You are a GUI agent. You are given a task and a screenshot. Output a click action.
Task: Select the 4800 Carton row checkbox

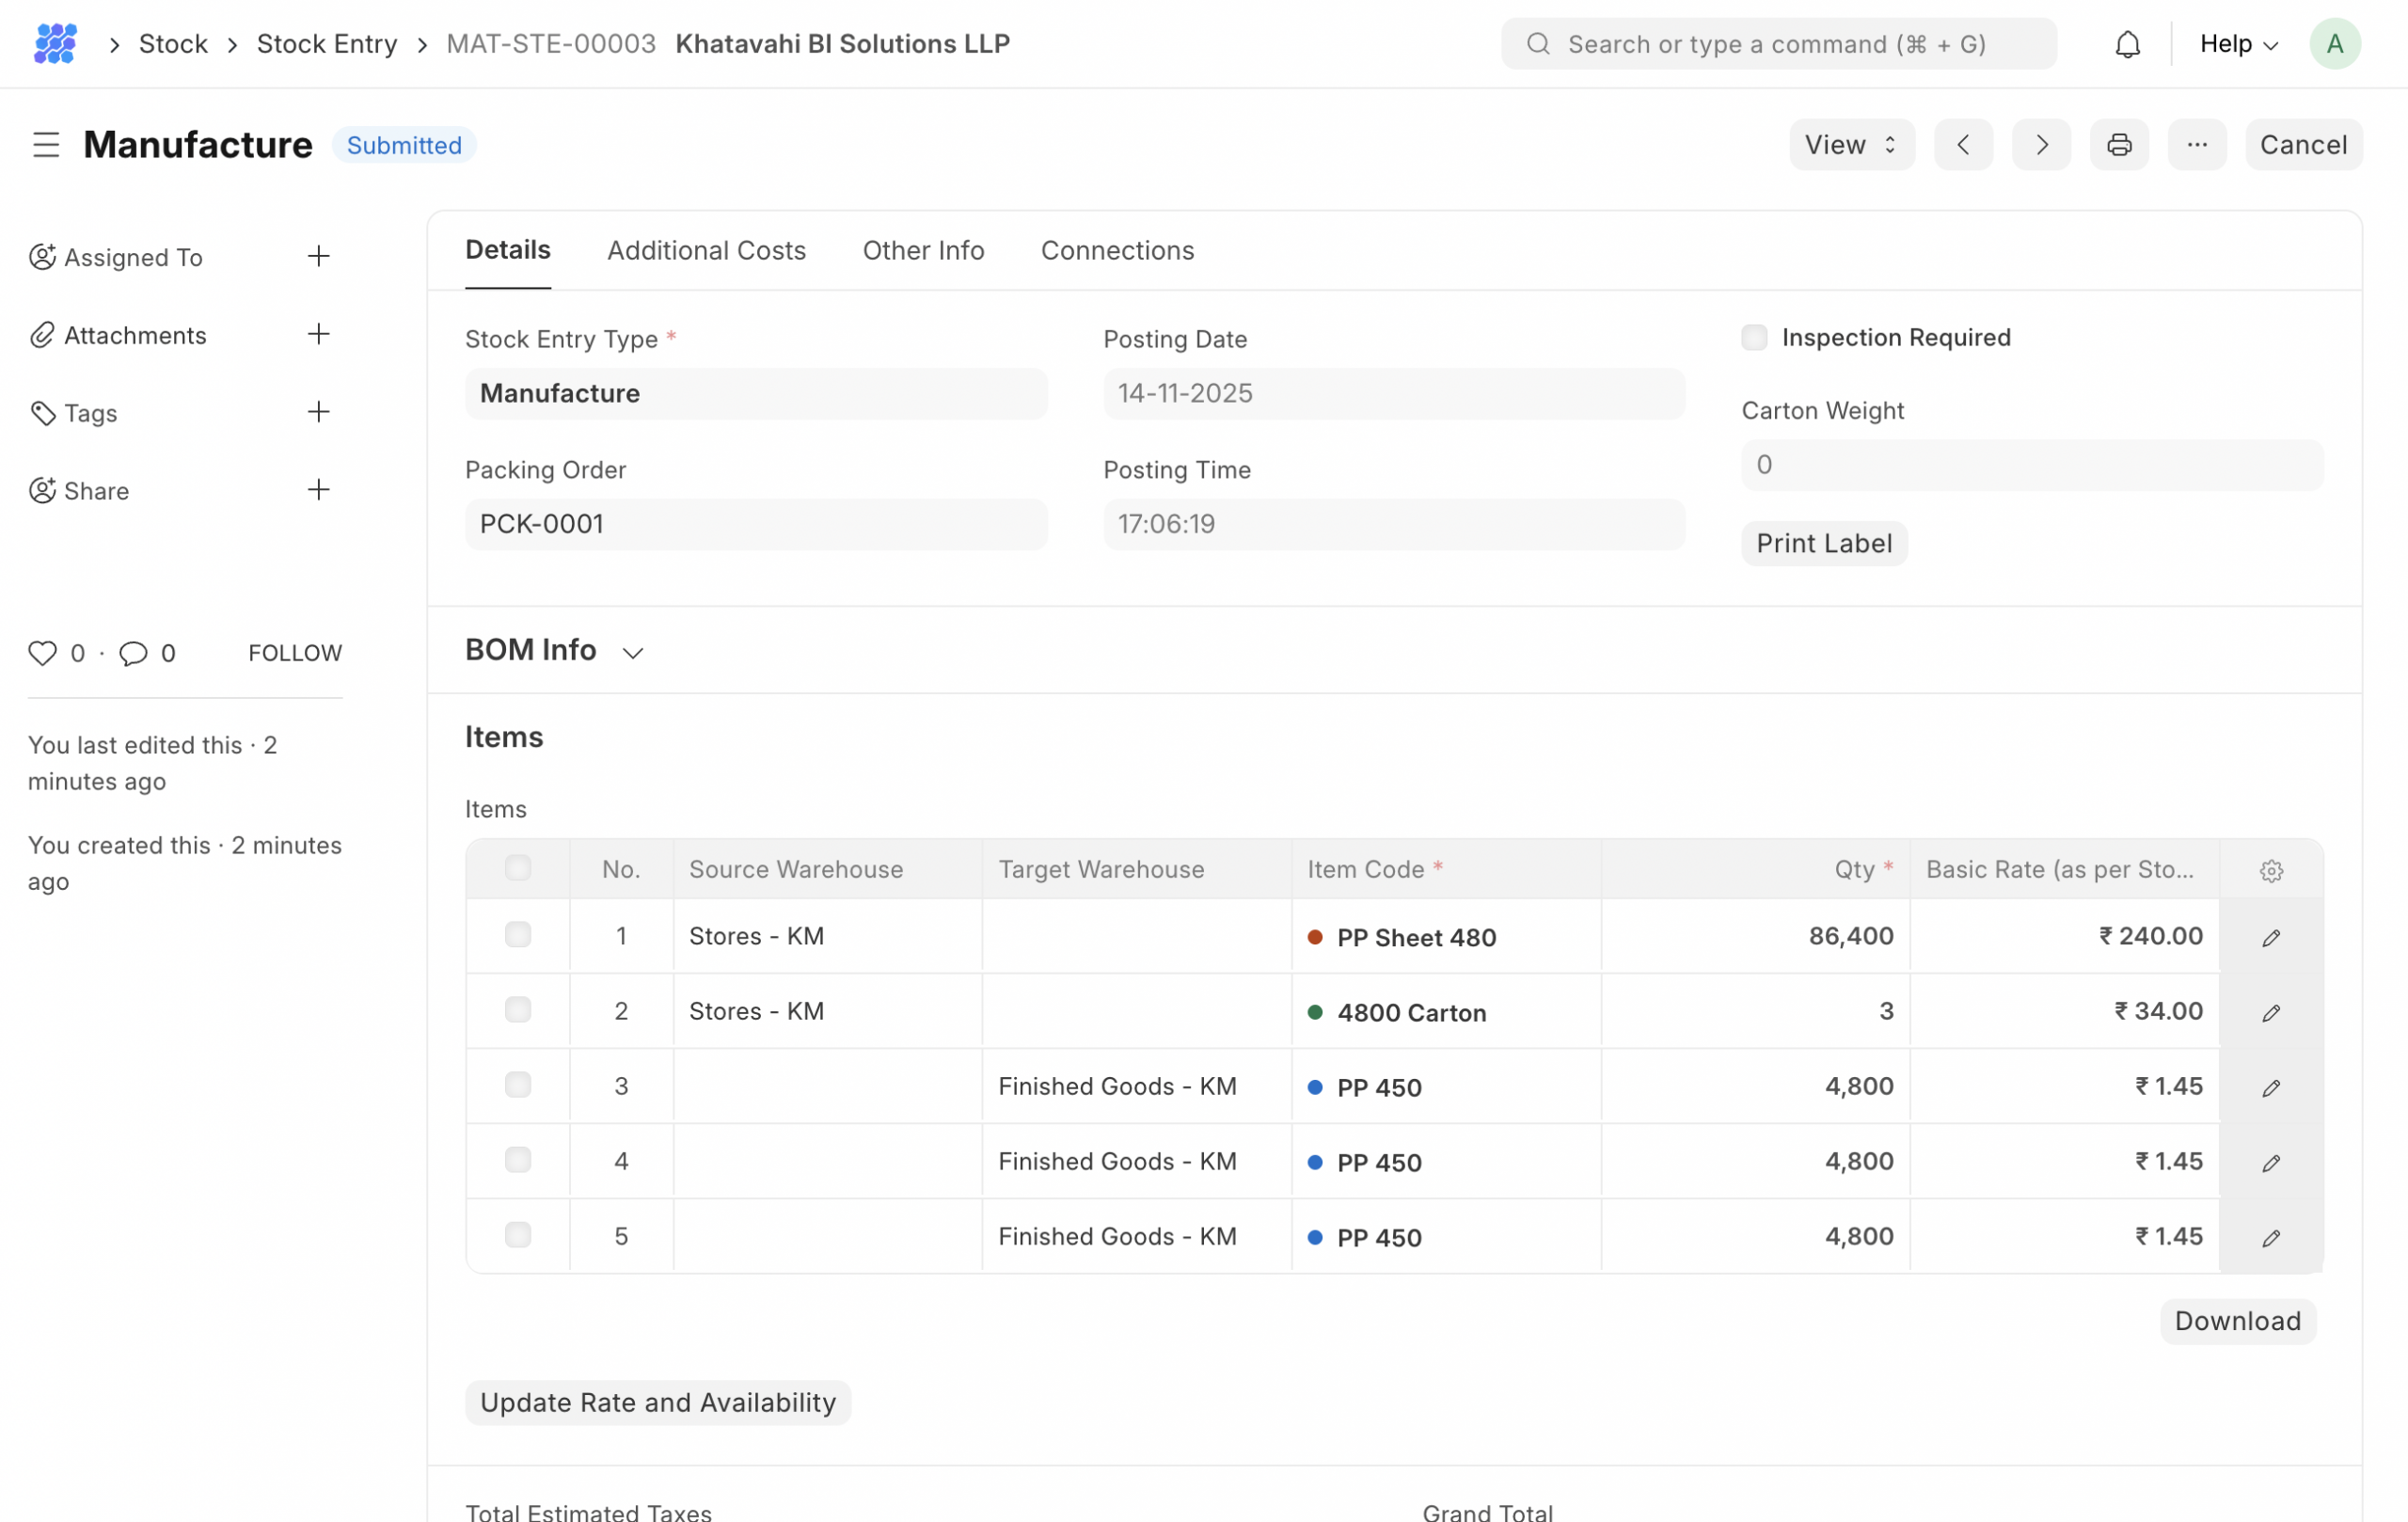(x=518, y=1010)
